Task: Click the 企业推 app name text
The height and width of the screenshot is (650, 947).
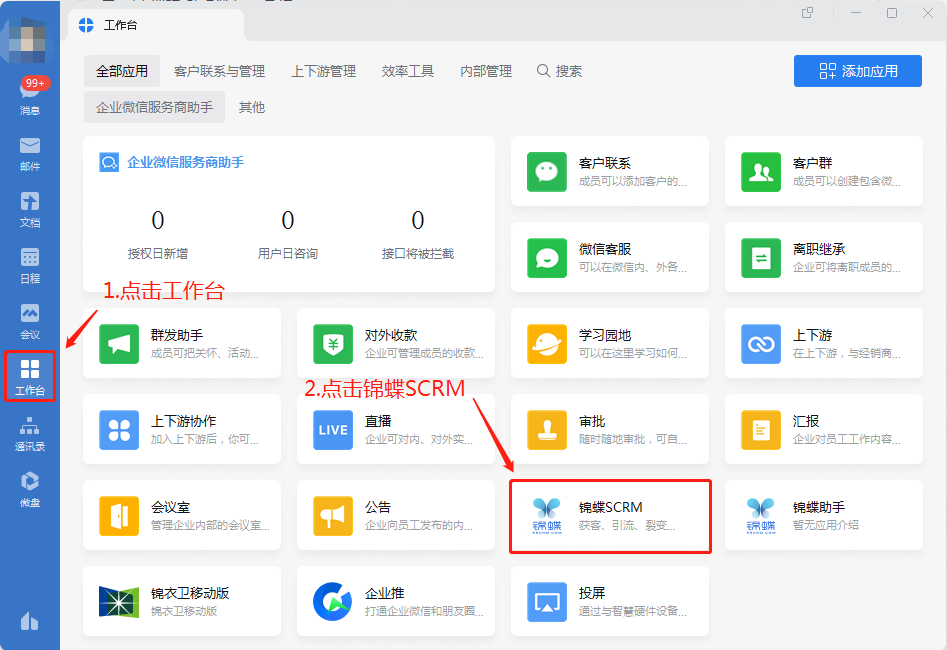Action: (385, 593)
